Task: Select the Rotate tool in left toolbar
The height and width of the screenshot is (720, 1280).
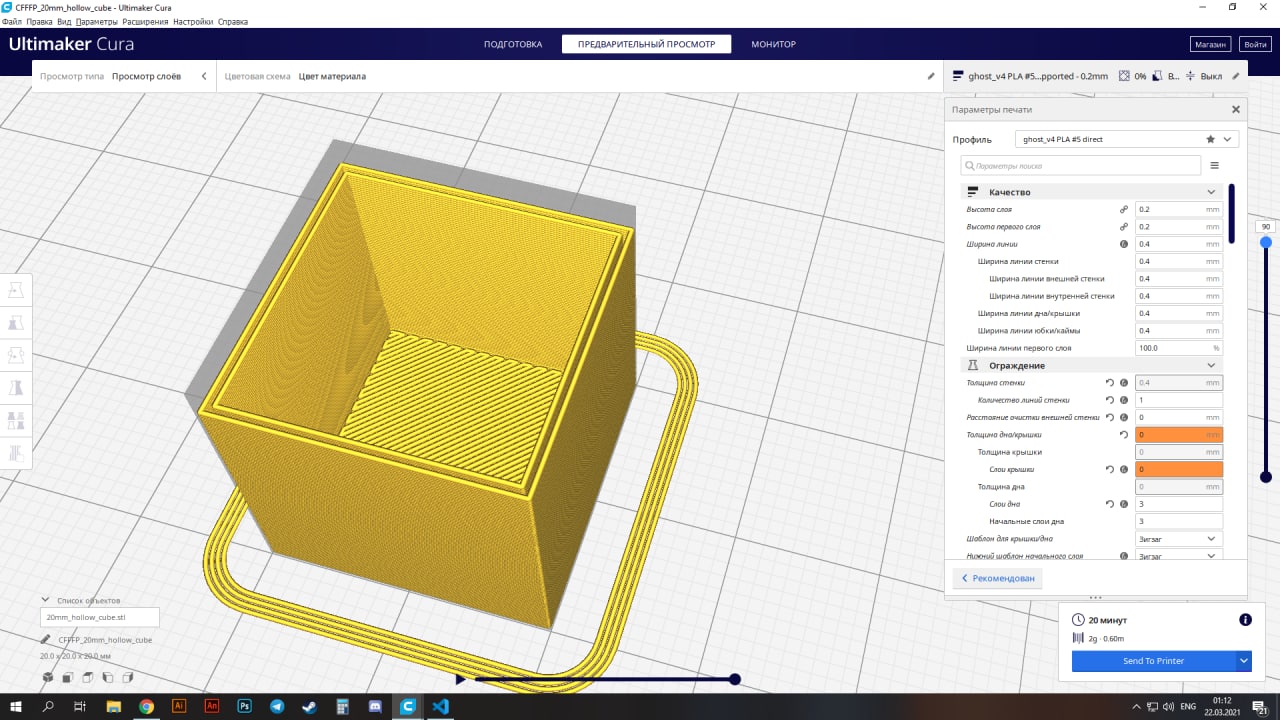Action: (16, 355)
